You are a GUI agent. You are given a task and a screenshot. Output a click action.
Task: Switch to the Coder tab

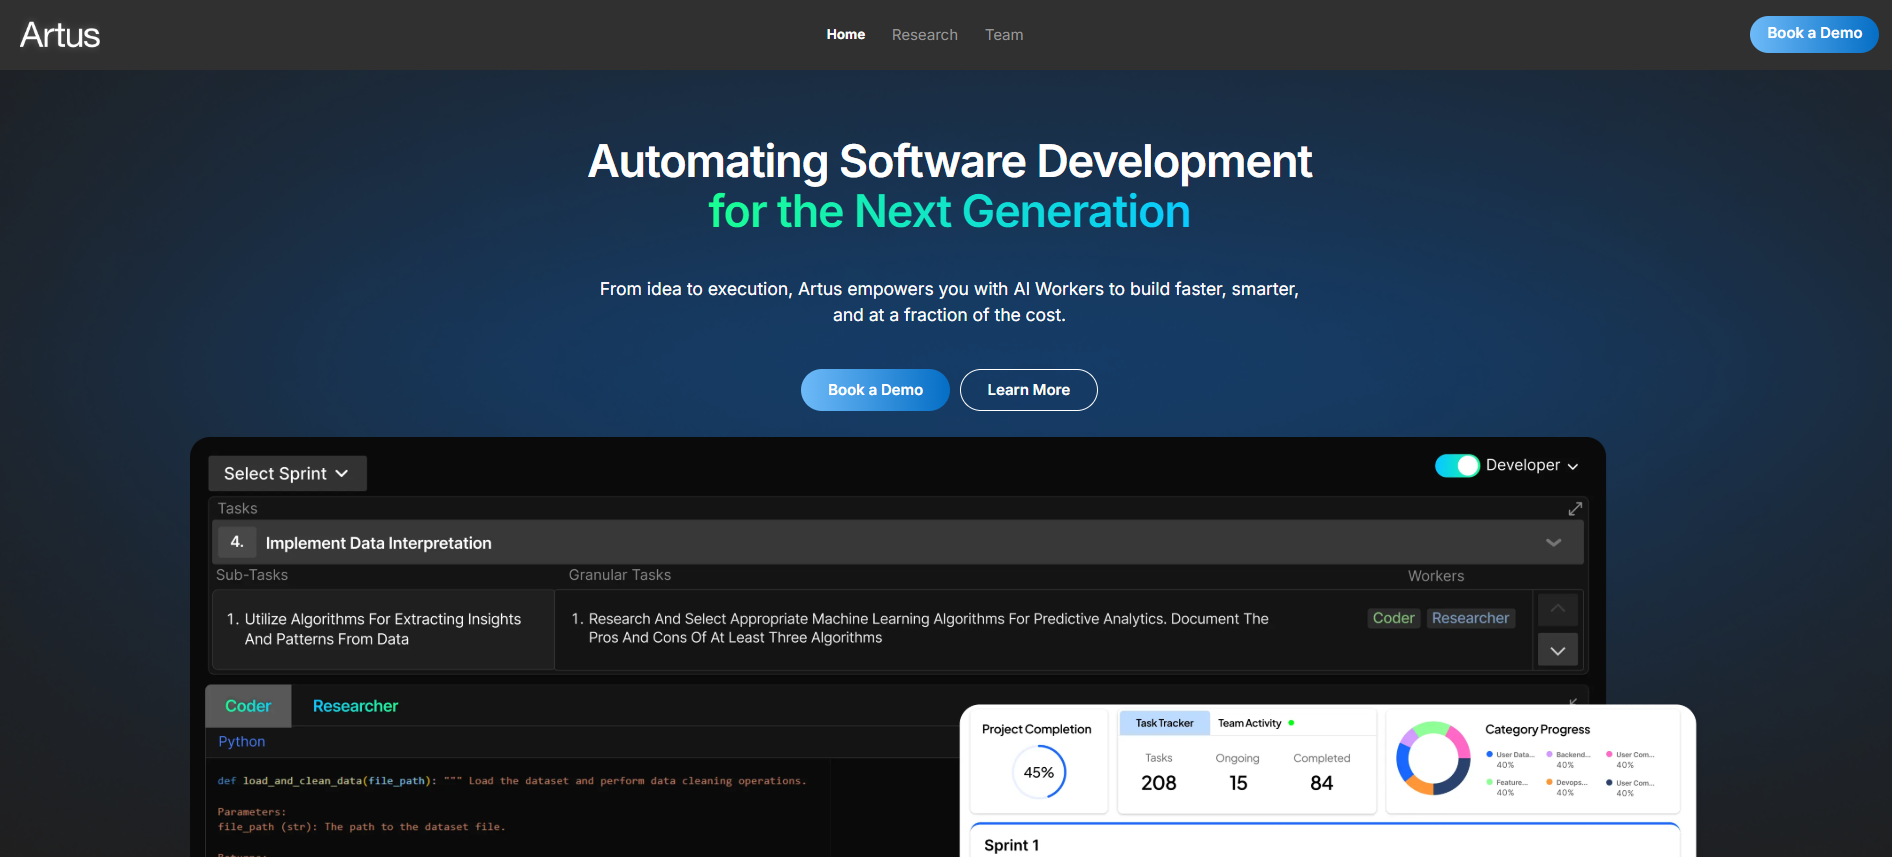(248, 706)
